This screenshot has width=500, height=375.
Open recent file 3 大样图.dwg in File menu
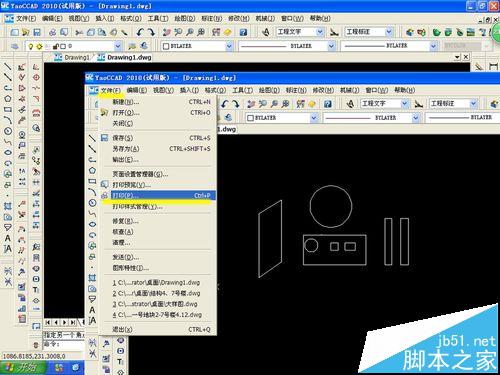158,304
